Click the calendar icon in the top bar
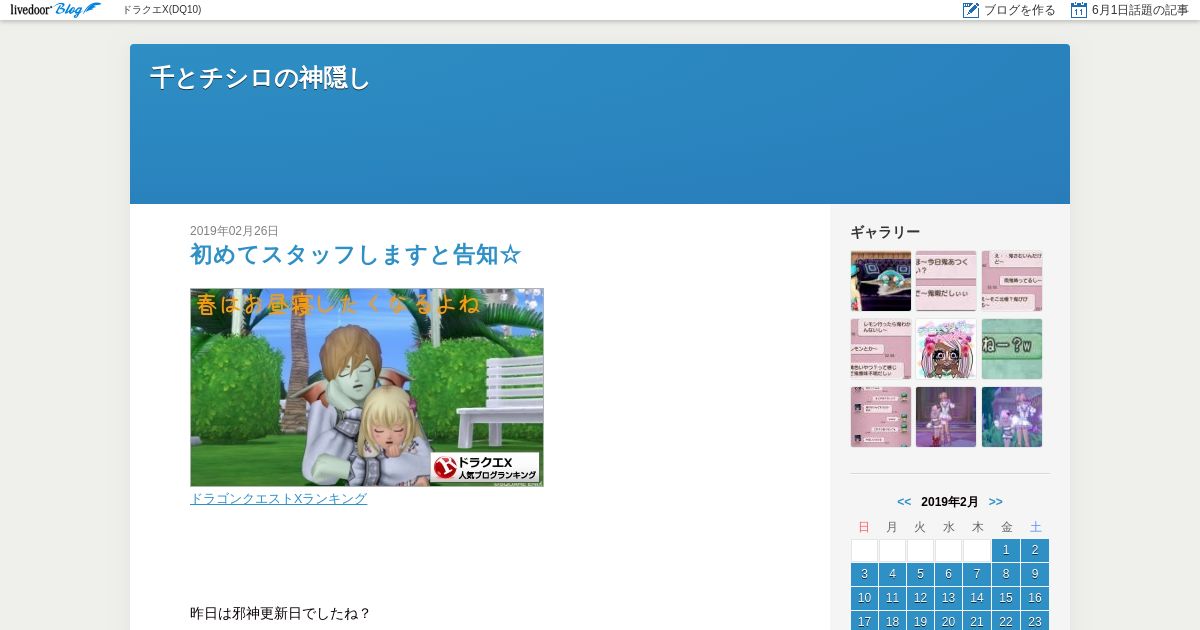 (1079, 10)
